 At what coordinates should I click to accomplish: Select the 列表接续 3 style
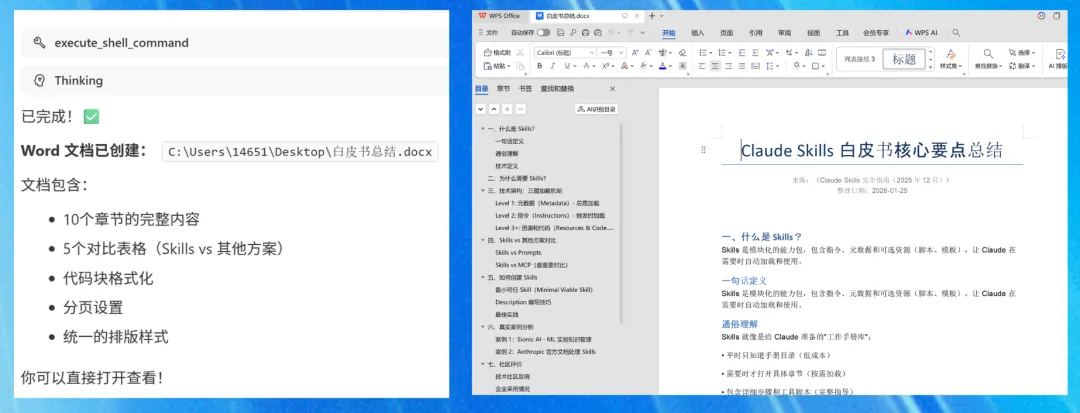click(860, 59)
